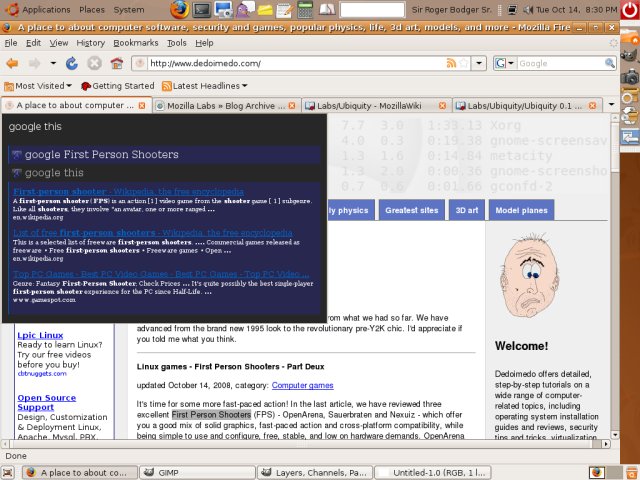The height and width of the screenshot is (480, 640).
Task: Open the calculator launcher in top panel
Action: (x=305, y=9)
